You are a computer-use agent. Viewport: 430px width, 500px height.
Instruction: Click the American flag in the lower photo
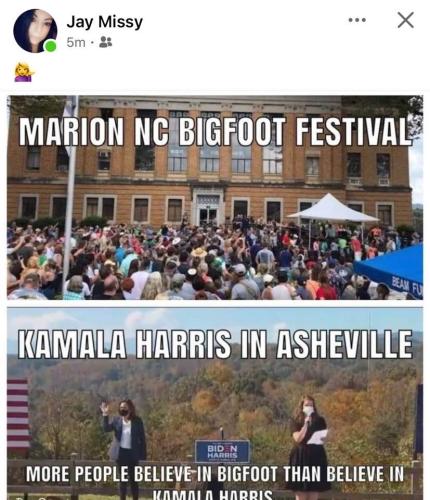18,413
